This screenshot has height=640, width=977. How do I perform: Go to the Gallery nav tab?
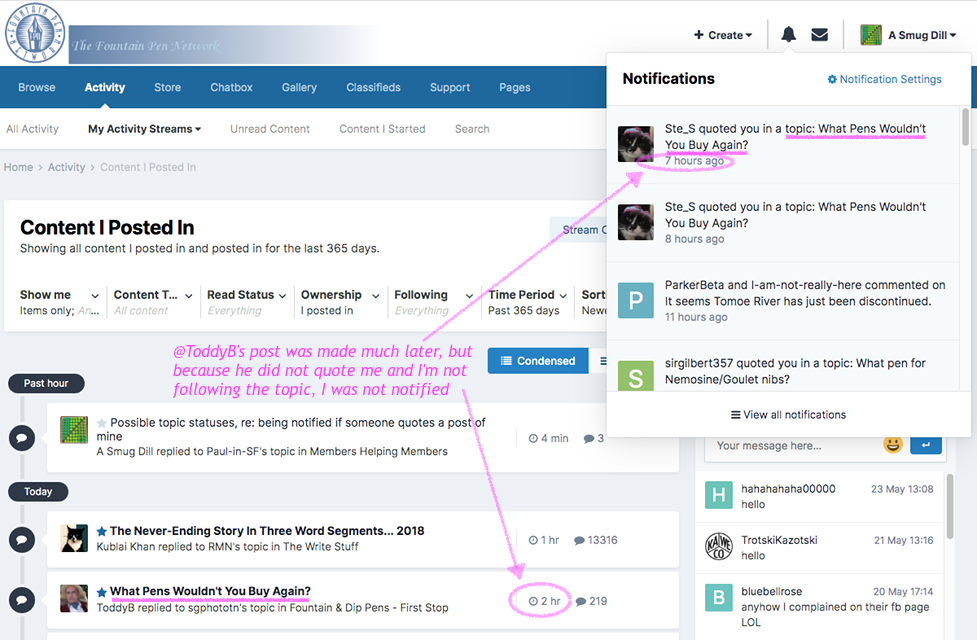(299, 87)
